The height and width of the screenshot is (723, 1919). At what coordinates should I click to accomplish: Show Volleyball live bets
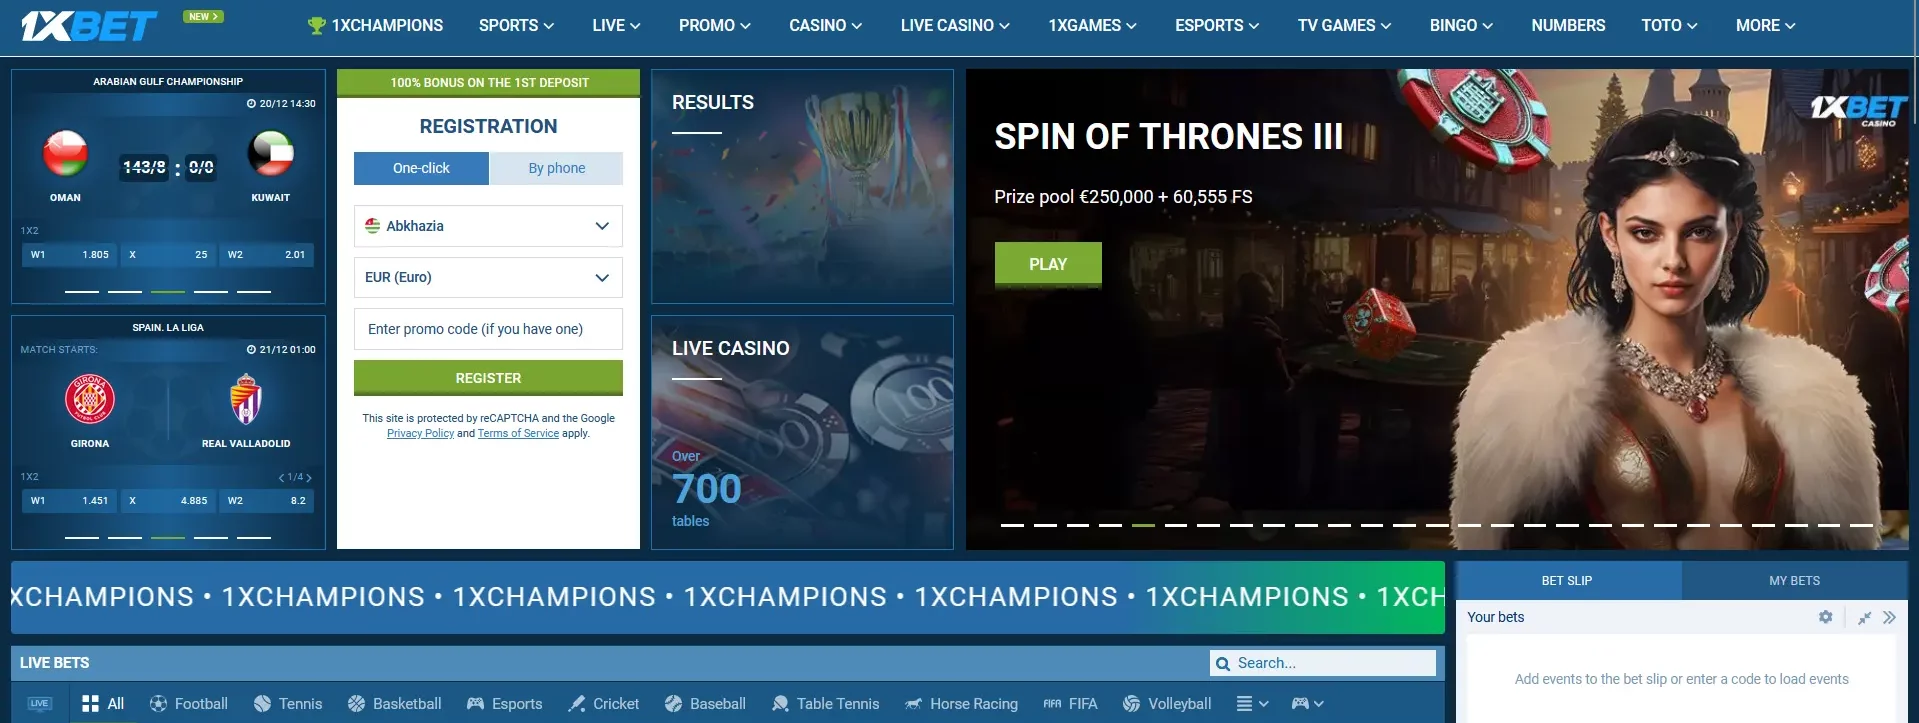click(1167, 704)
